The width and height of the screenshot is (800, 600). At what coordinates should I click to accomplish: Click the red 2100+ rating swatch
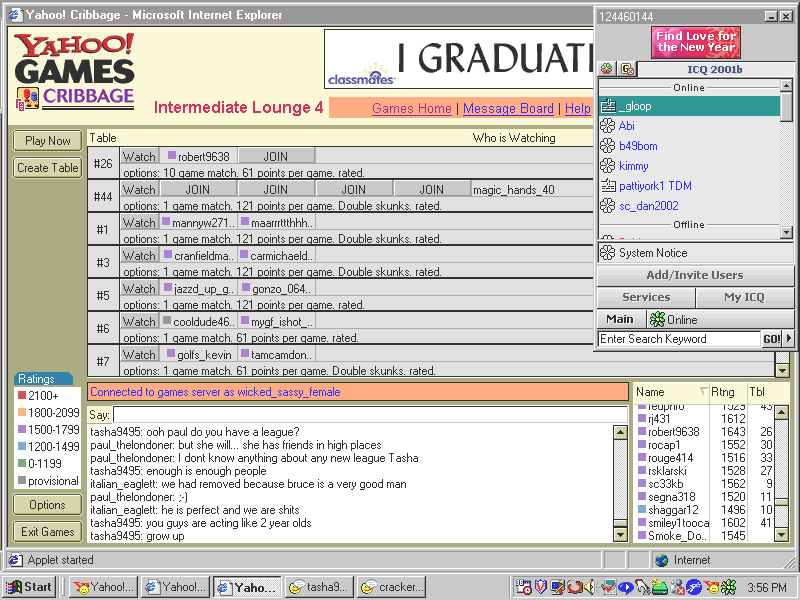22,395
